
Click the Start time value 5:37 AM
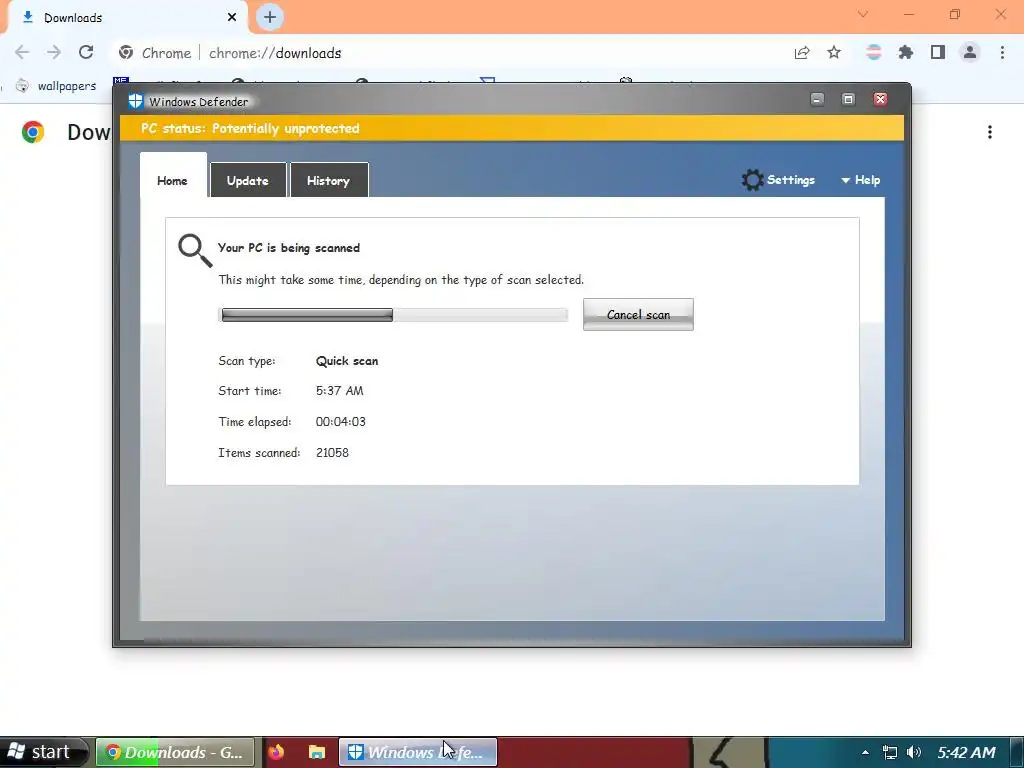340,391
